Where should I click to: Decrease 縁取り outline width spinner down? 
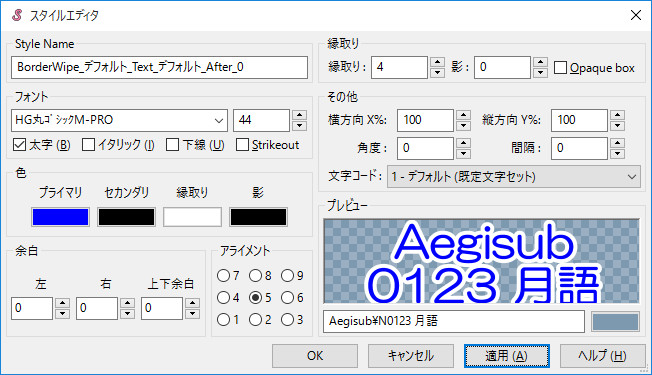(437, 73)
